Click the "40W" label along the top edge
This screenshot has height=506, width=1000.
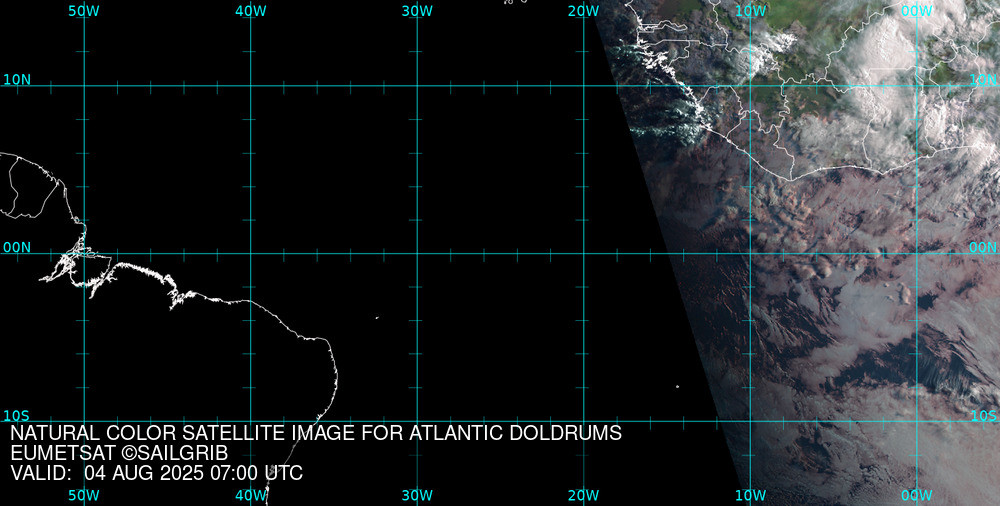(251, 11)
